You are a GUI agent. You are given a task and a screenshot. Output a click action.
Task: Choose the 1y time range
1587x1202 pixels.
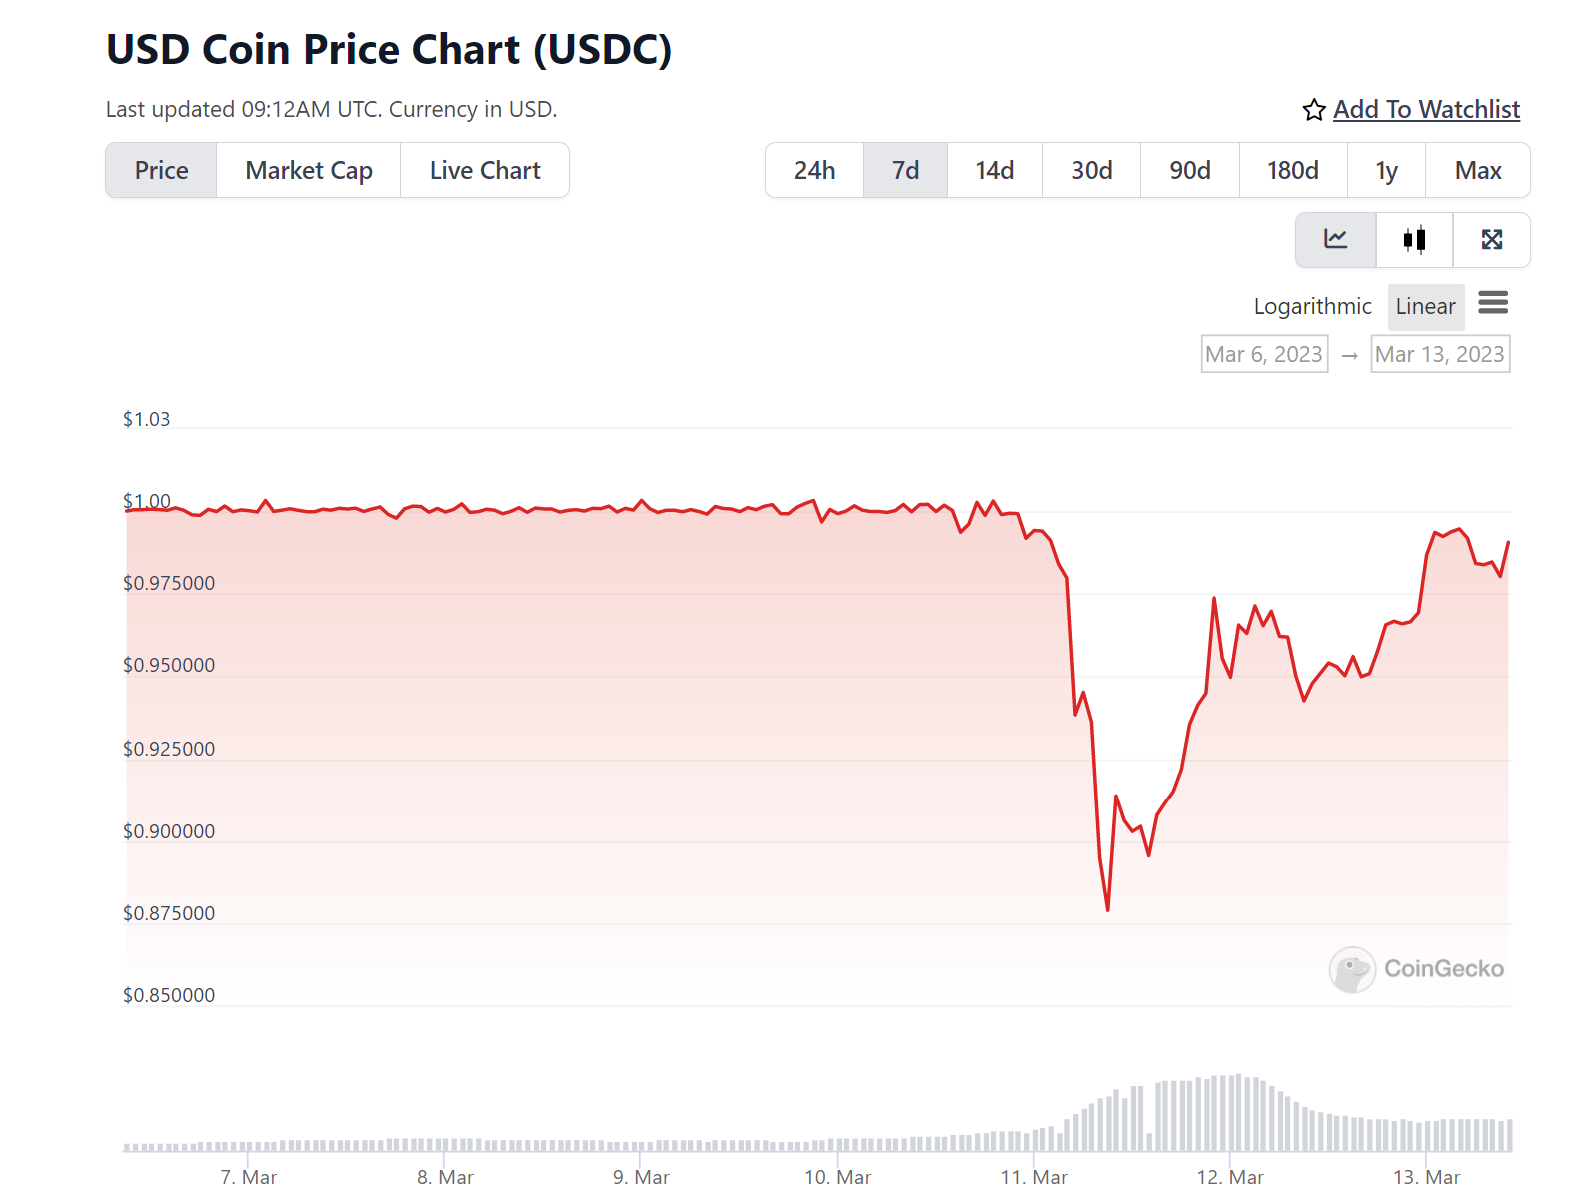tap(1386, 171)
